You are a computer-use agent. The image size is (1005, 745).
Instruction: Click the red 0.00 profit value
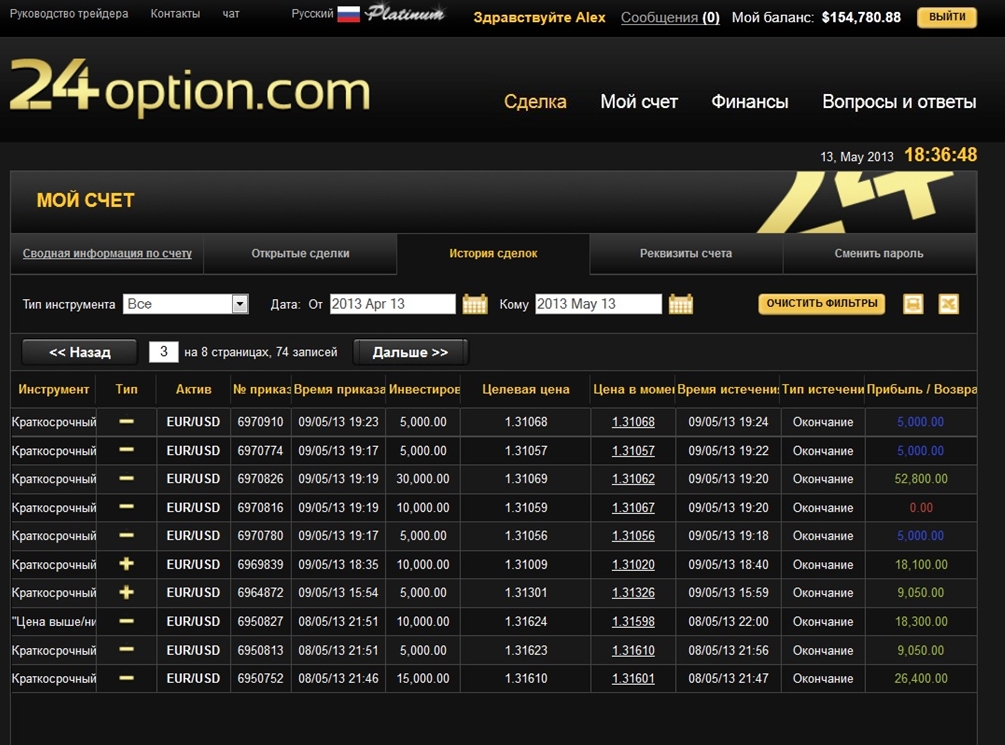[921, 508]
